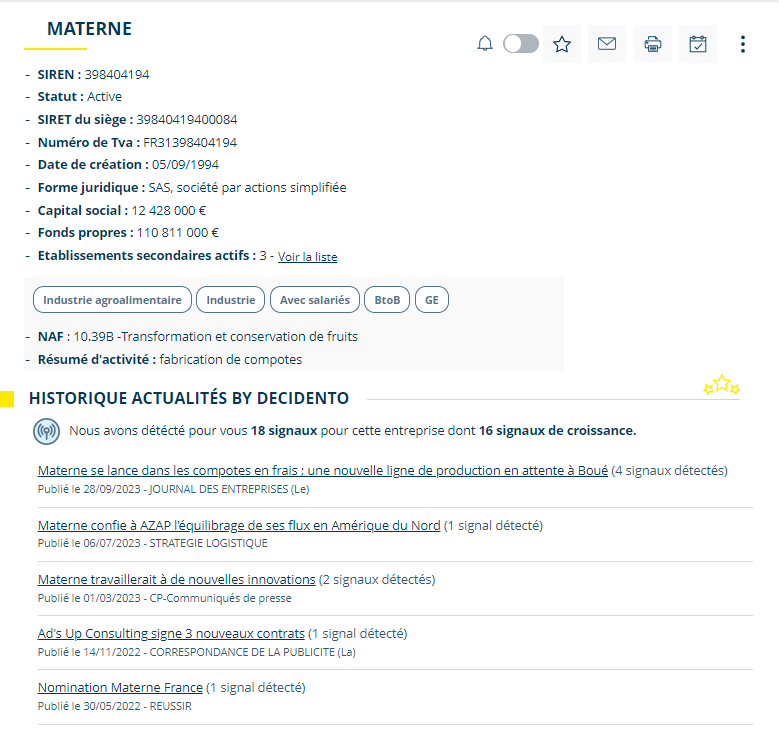Click the SIREN number 398404194
Viewport: 779px width, 732px height.
click(x=117, y=75)
